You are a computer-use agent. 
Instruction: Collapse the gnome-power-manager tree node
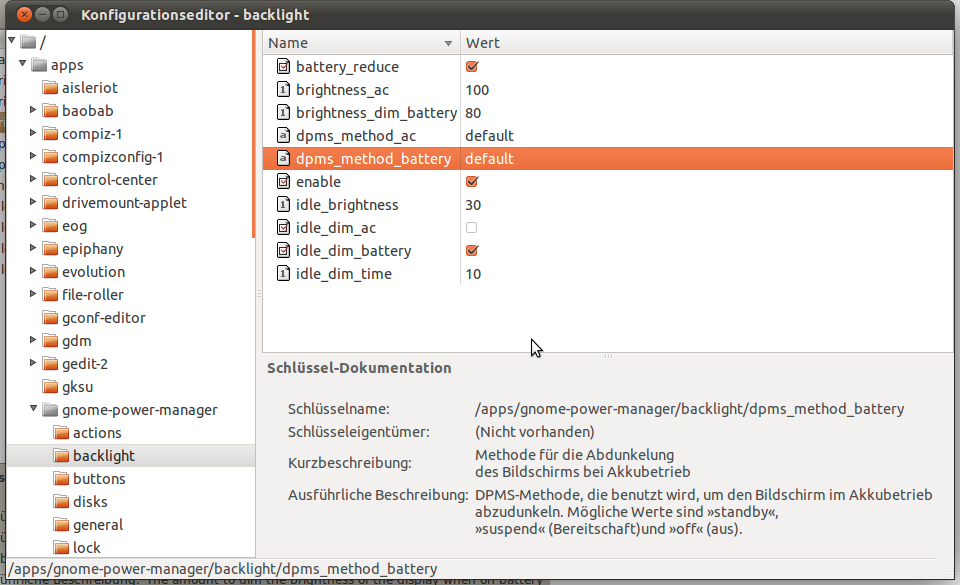point(33,408)
